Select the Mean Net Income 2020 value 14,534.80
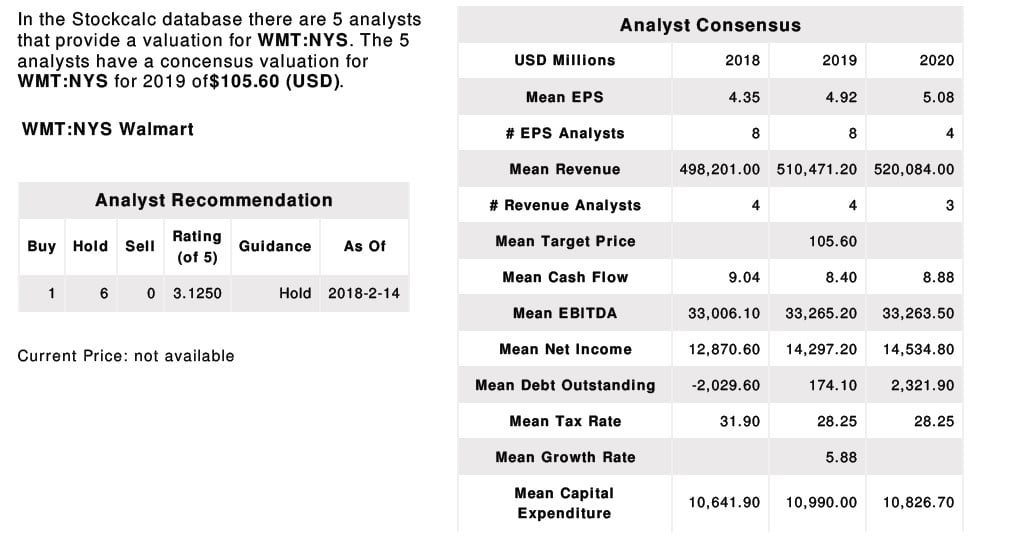This screenshot has width=1010, height=536. (918, 349)
